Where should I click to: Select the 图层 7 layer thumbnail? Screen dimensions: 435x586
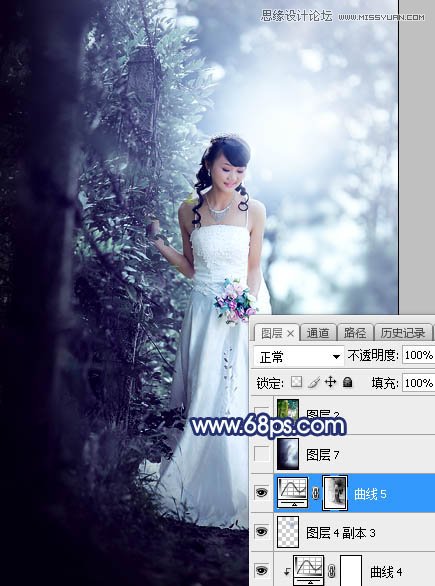(288, 454)
